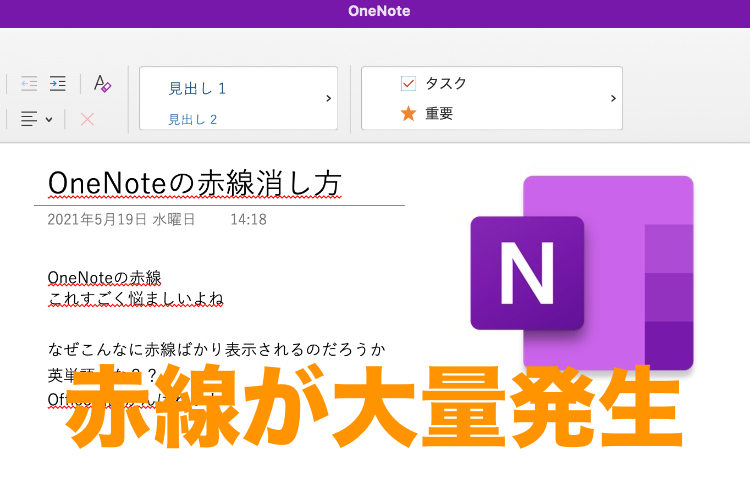Viewport: 750px width, 500px height.
Task: Click the date 2021年5月19日 水曜日
Action: [x=121, y=220]
